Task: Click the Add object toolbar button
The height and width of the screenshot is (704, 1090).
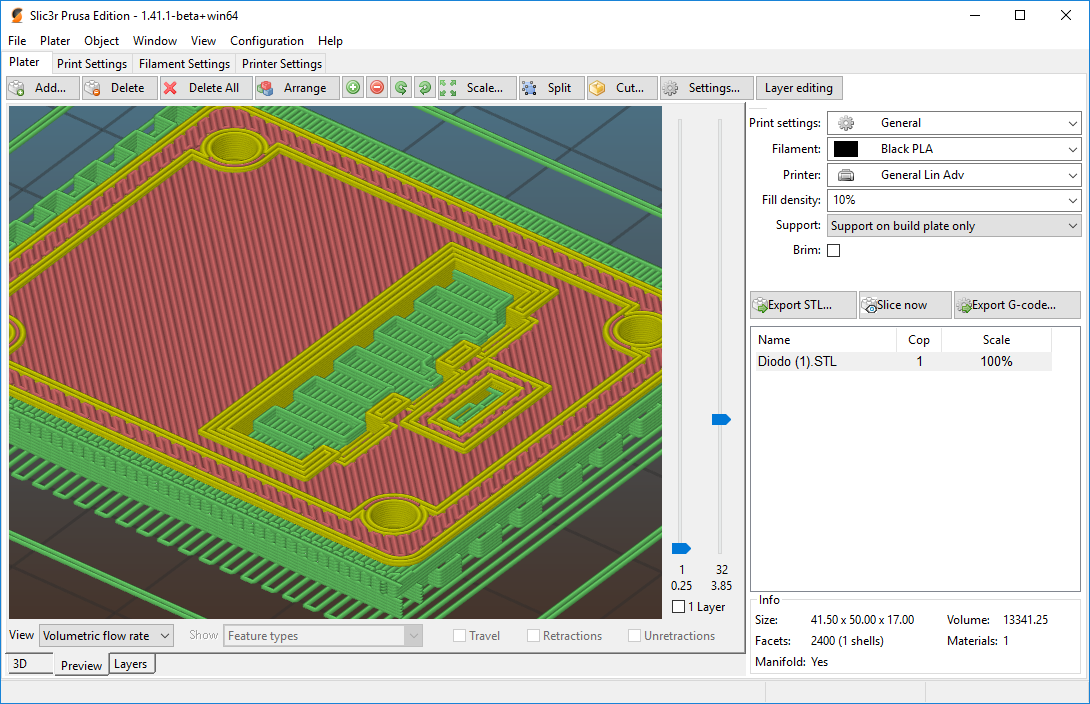Action: coord(42,88)
